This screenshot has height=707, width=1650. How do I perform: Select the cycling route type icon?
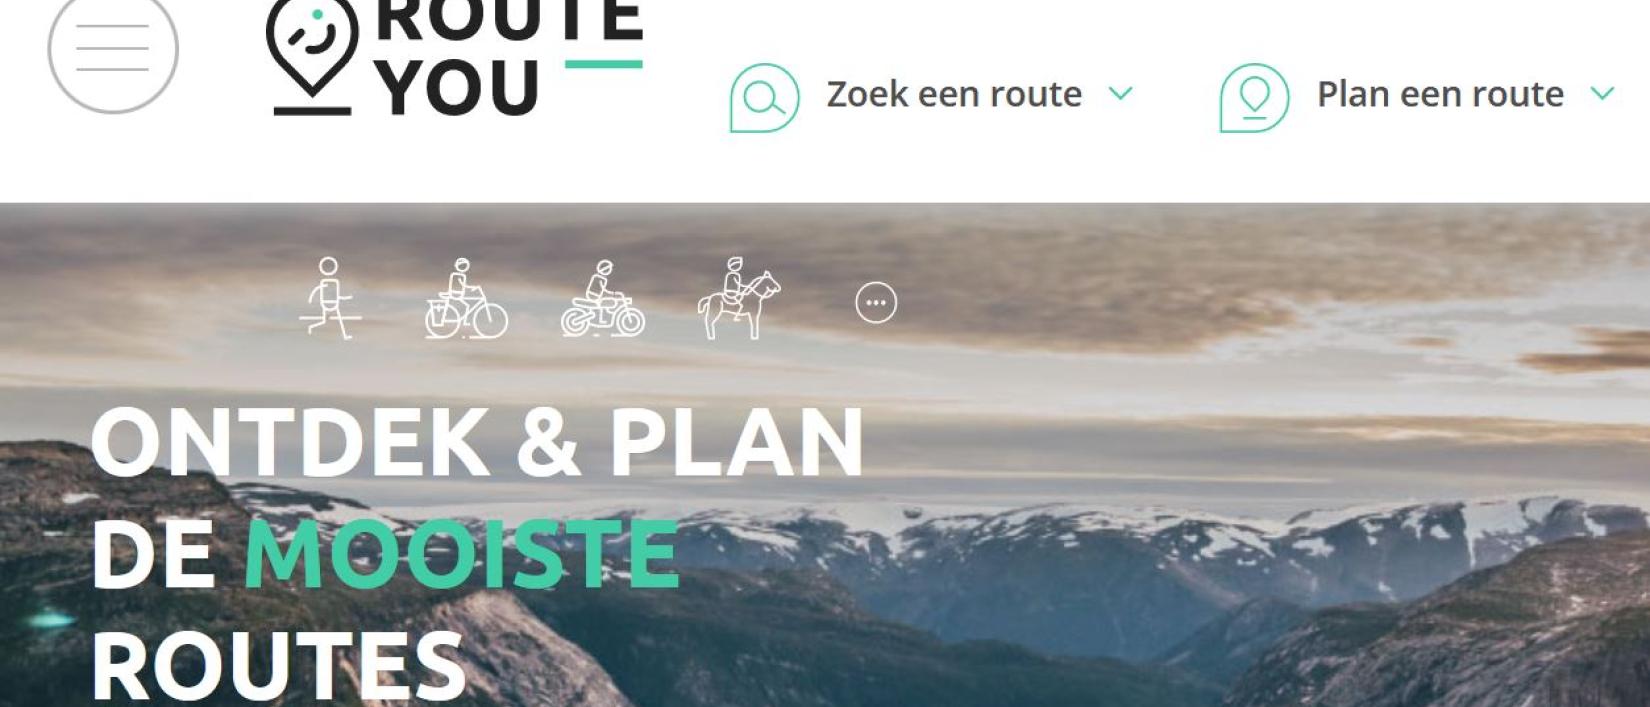[x=466, y=298]
